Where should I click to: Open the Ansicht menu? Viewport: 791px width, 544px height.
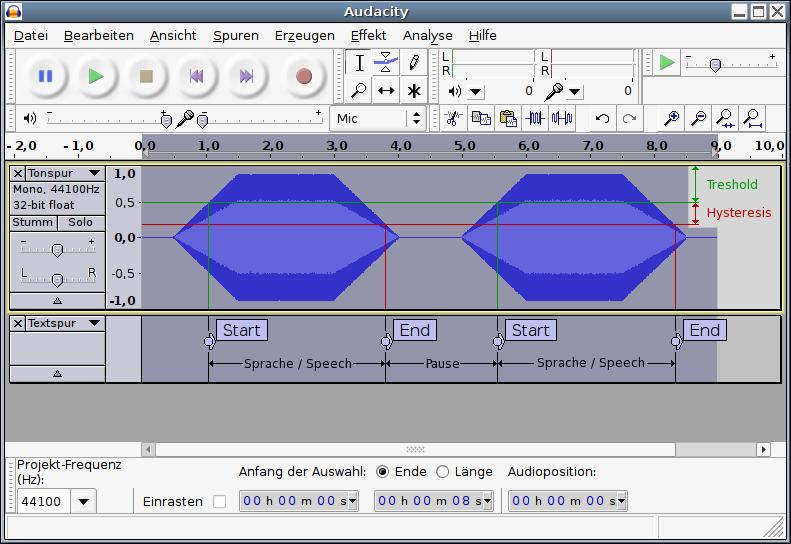(x=173, y=35)
